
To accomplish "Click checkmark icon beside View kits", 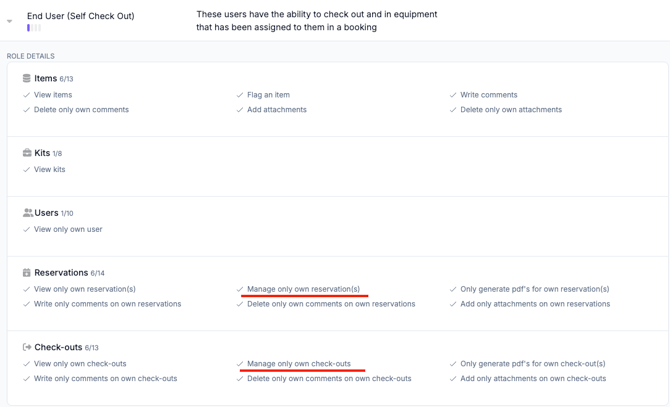I will point(27,170).
